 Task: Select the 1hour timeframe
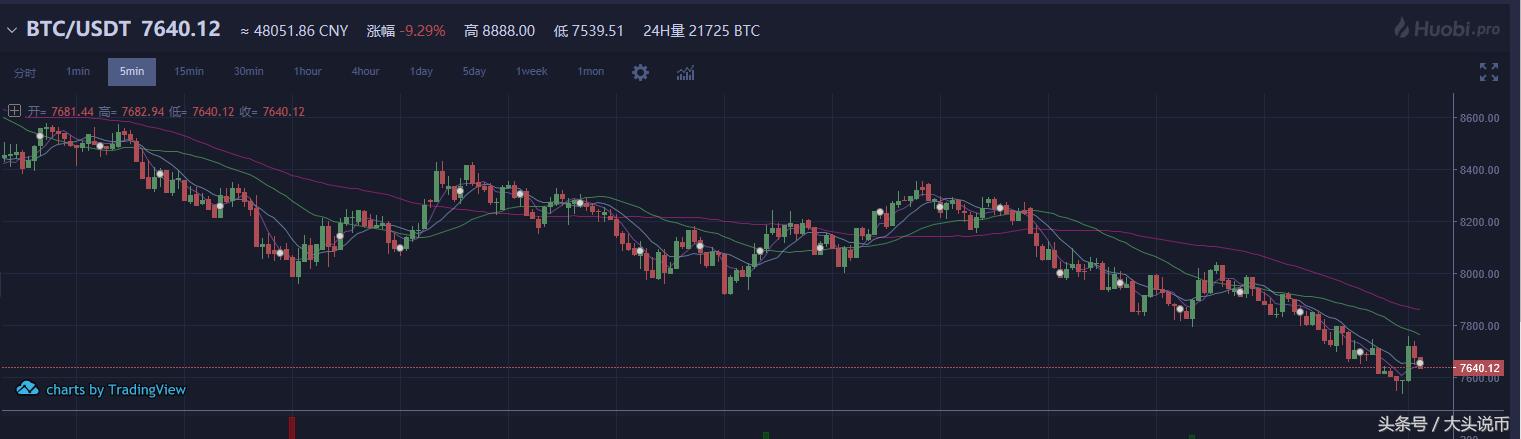(308, 72)
